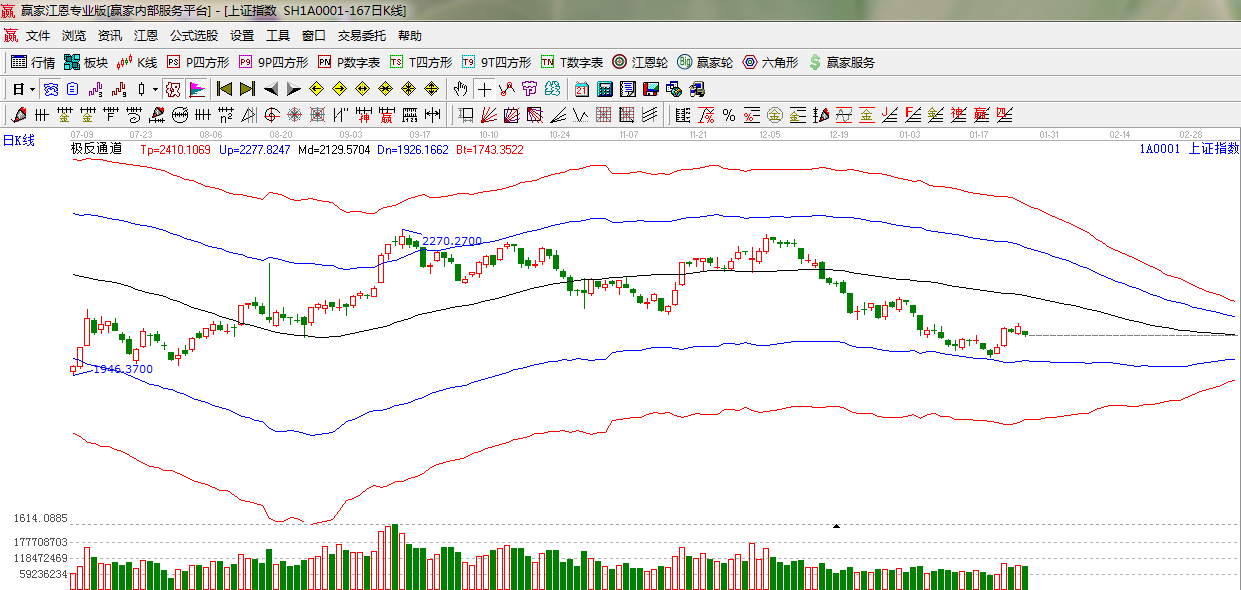The height and width of the screenshot is (590, 1241).
Task: Open the calculator icon in toolbar
Action: [x=605, y=89]
